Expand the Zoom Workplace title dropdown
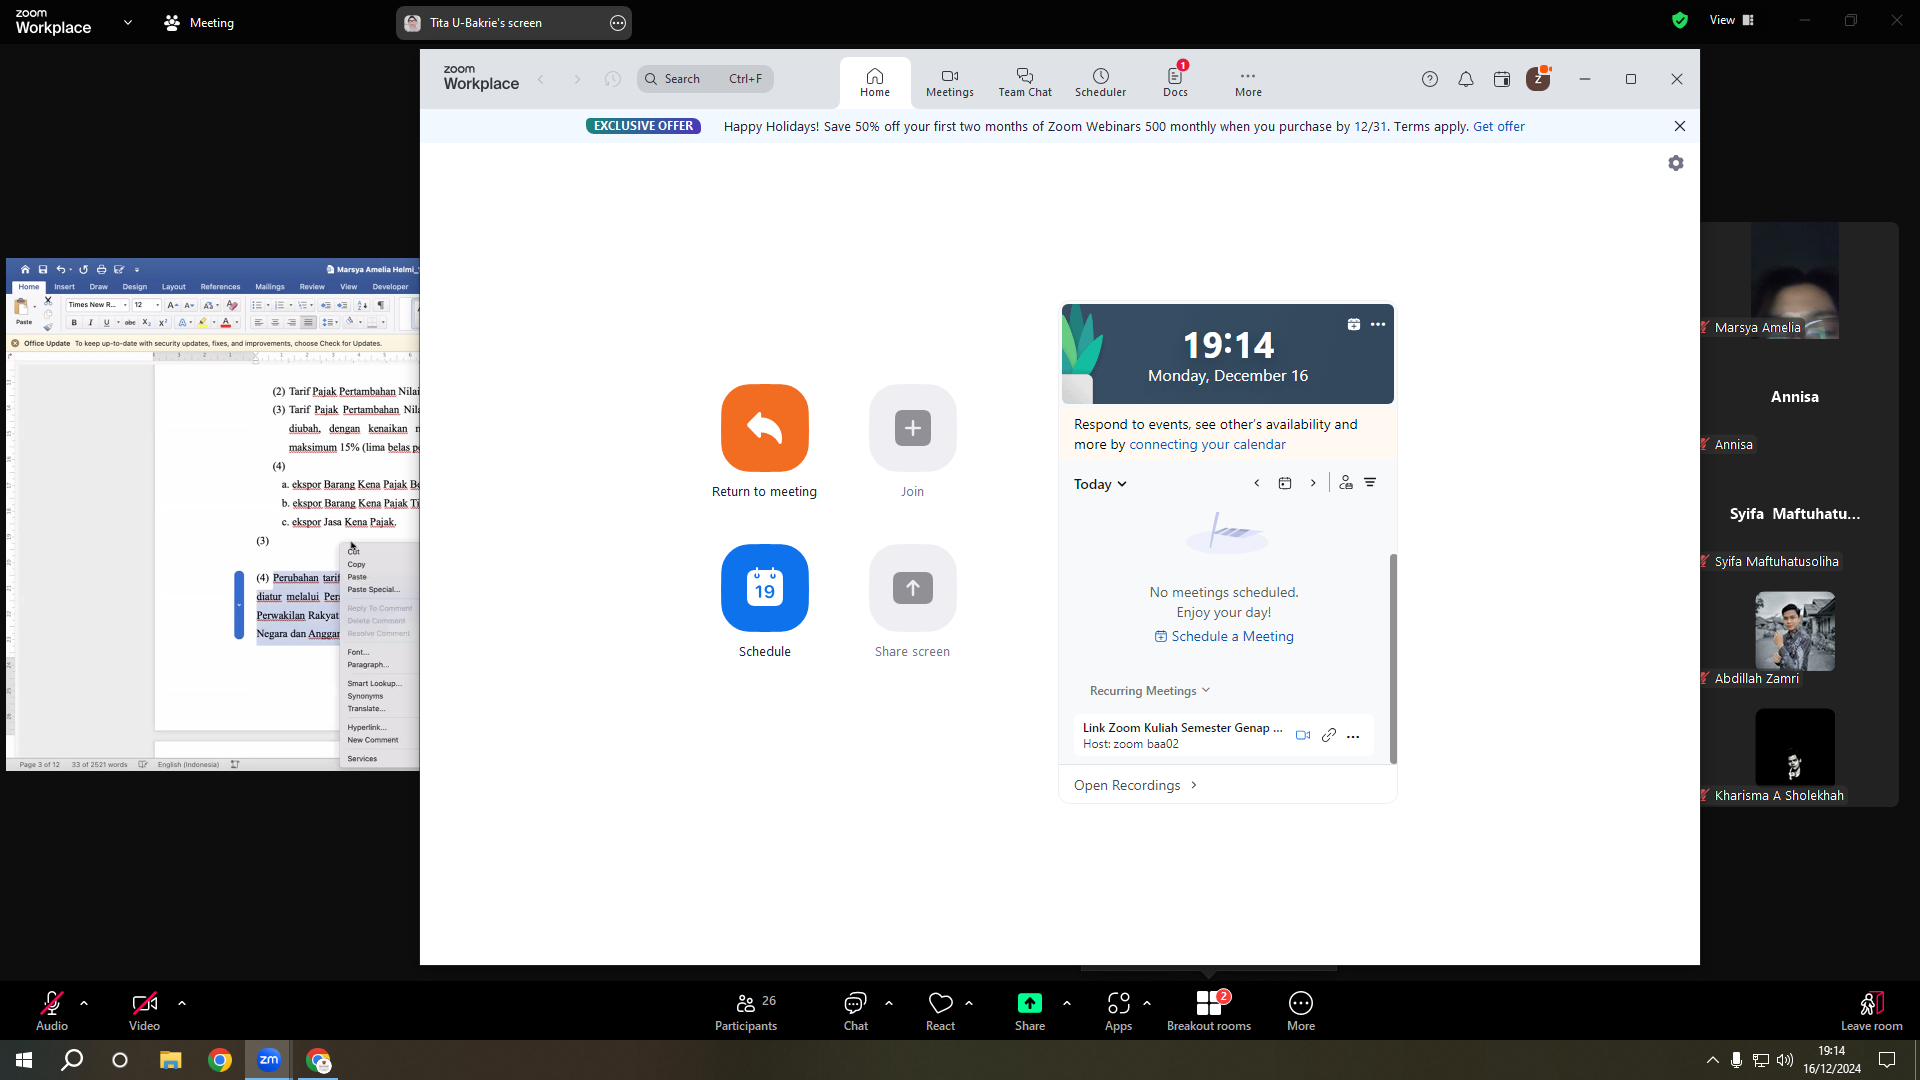This screenshot has width=1920, height=1080. coord(128,22)
